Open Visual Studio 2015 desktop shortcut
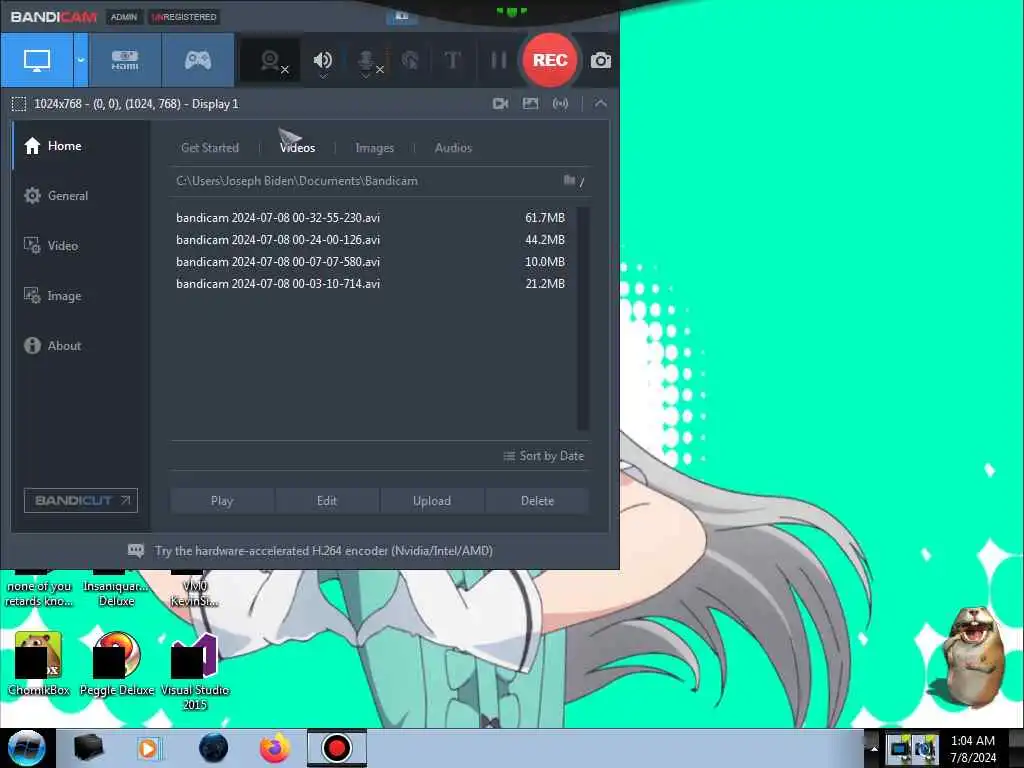1024x768 pixels. click(195, 671)
